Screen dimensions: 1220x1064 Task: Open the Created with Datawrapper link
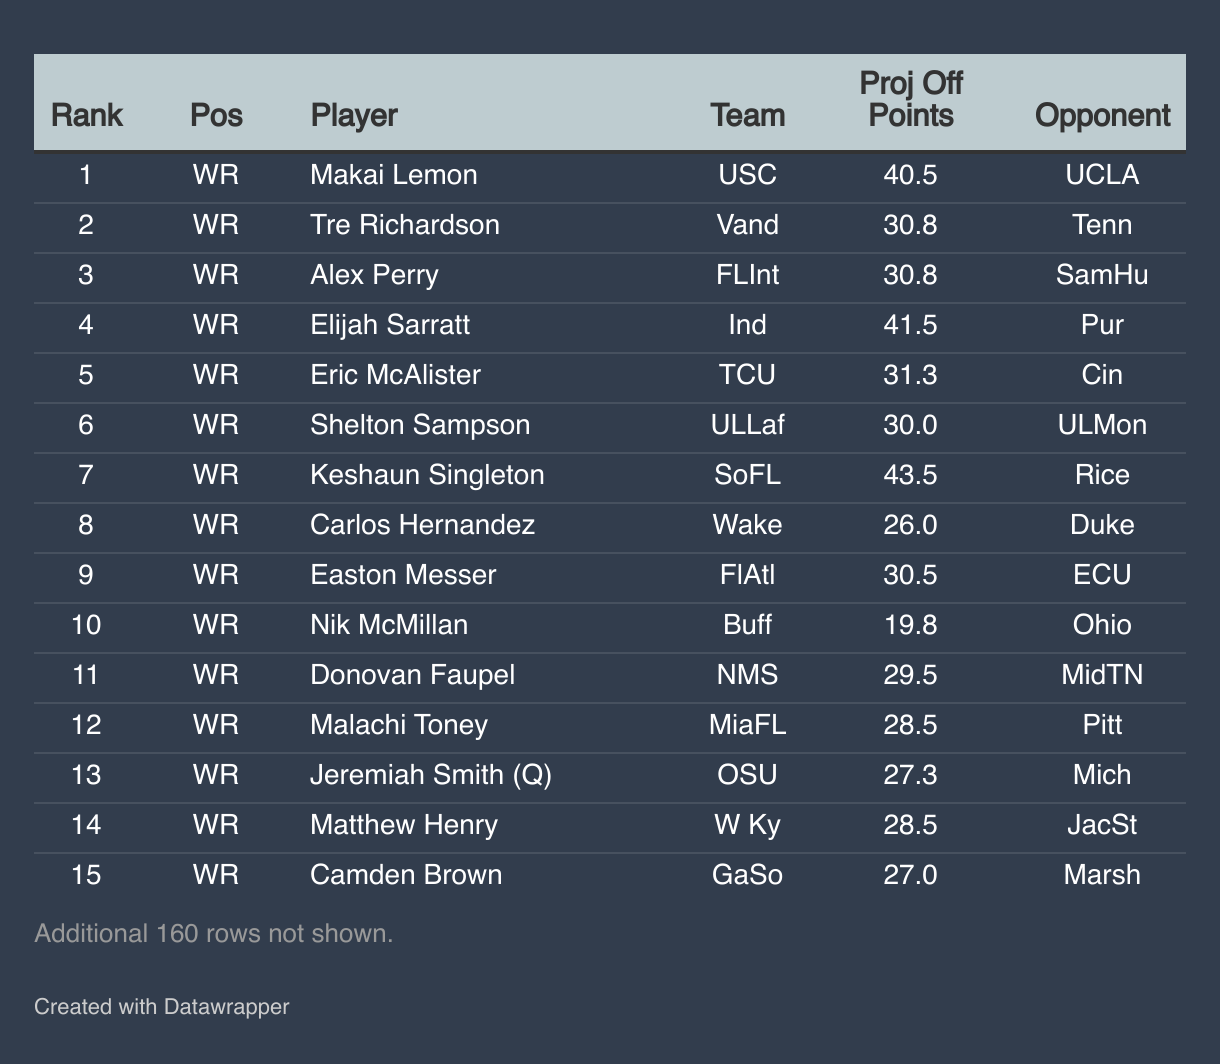(x=161, y=1006)
